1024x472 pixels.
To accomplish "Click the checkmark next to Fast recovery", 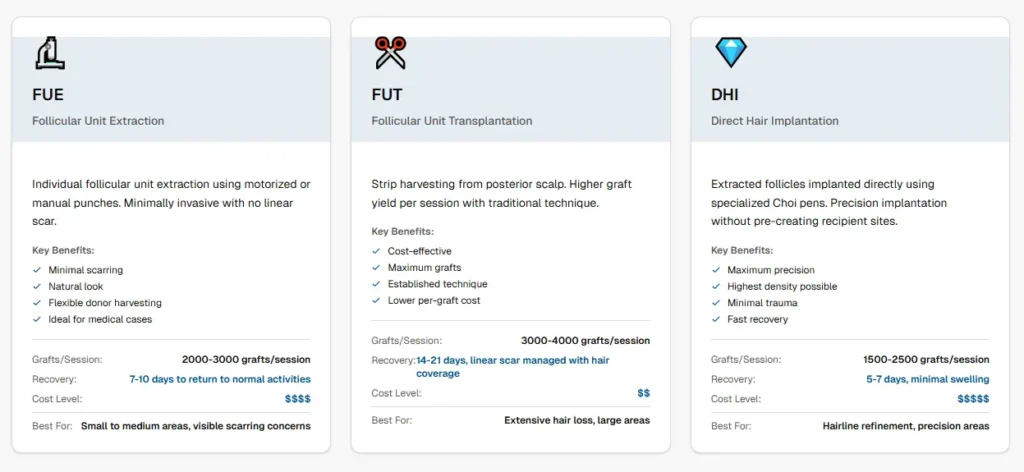I will click(x=716, y=319).
